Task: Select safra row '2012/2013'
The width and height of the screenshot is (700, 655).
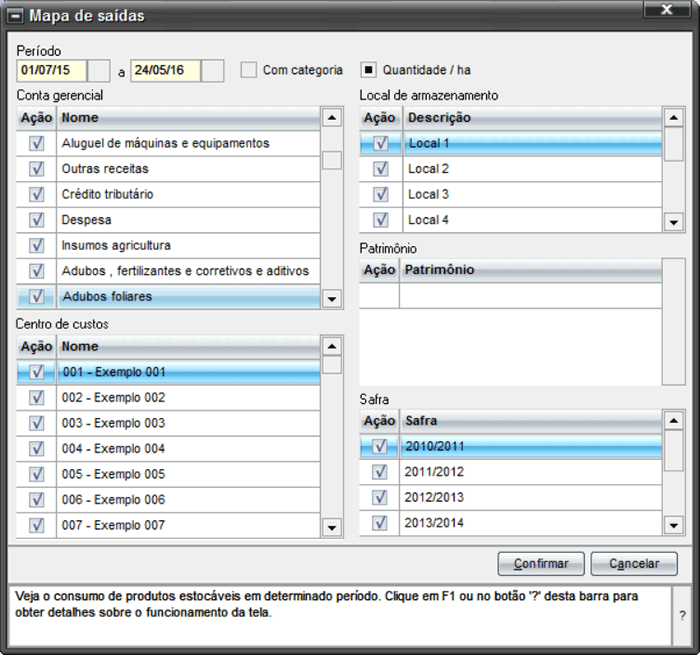Action: 511,497
